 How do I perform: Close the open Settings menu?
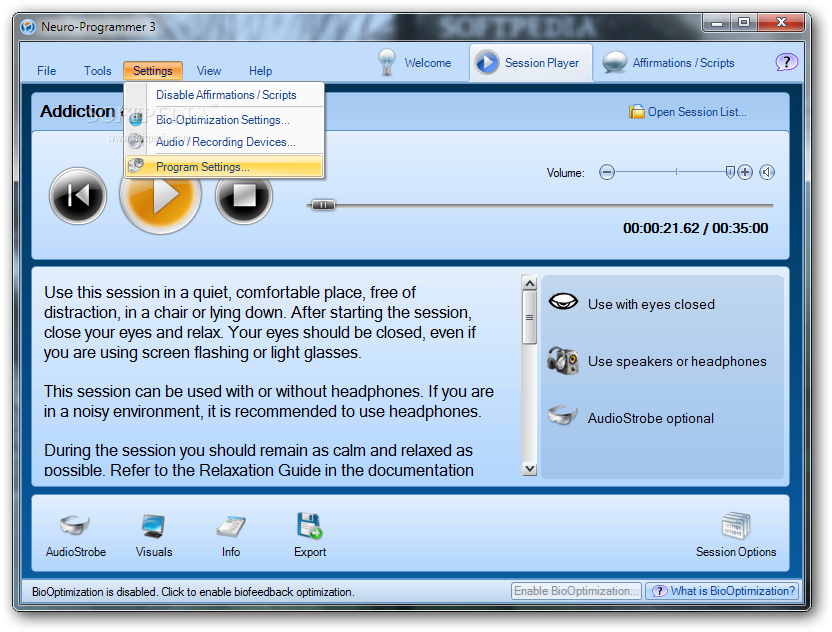pyautogui.click(x=153, y=71)
